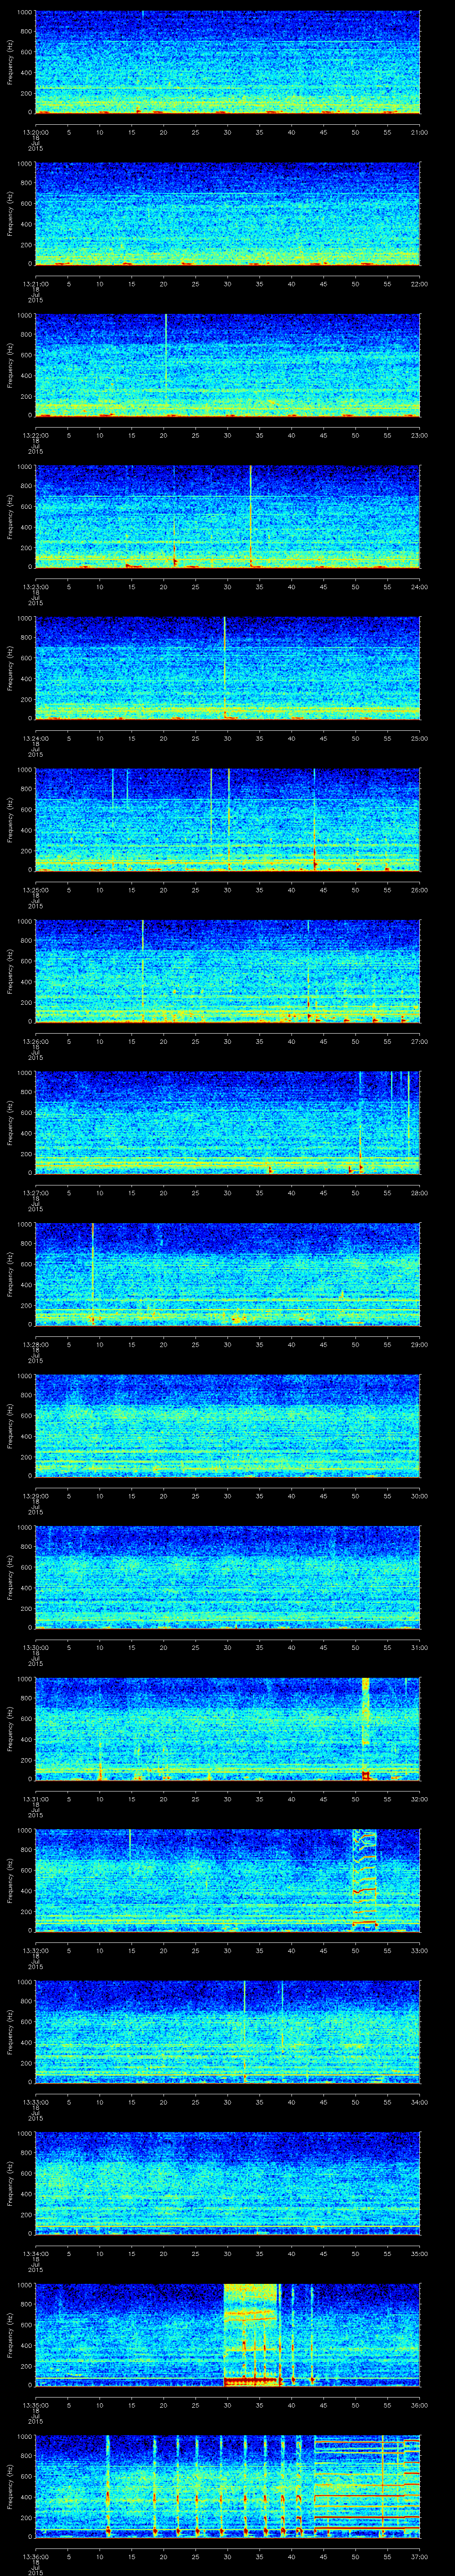Click the '13:28:00' start time label
Image resolution: width=455 pixels, height=2576 pixels.
click(x=36, y=1344)
